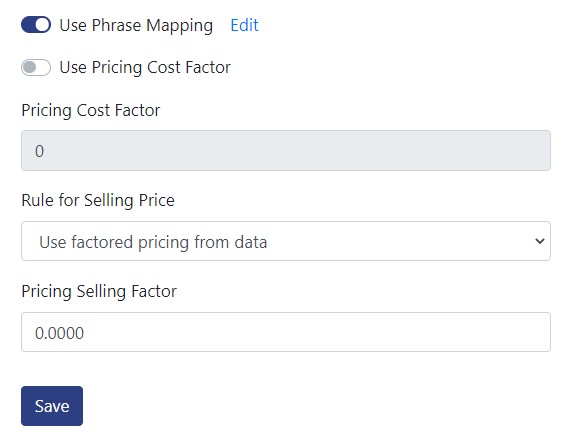The width and height of the screenshot is (576, 441).
Task: Select the "Pricing Selling Factor" field label
Action: tap(99, 291)
